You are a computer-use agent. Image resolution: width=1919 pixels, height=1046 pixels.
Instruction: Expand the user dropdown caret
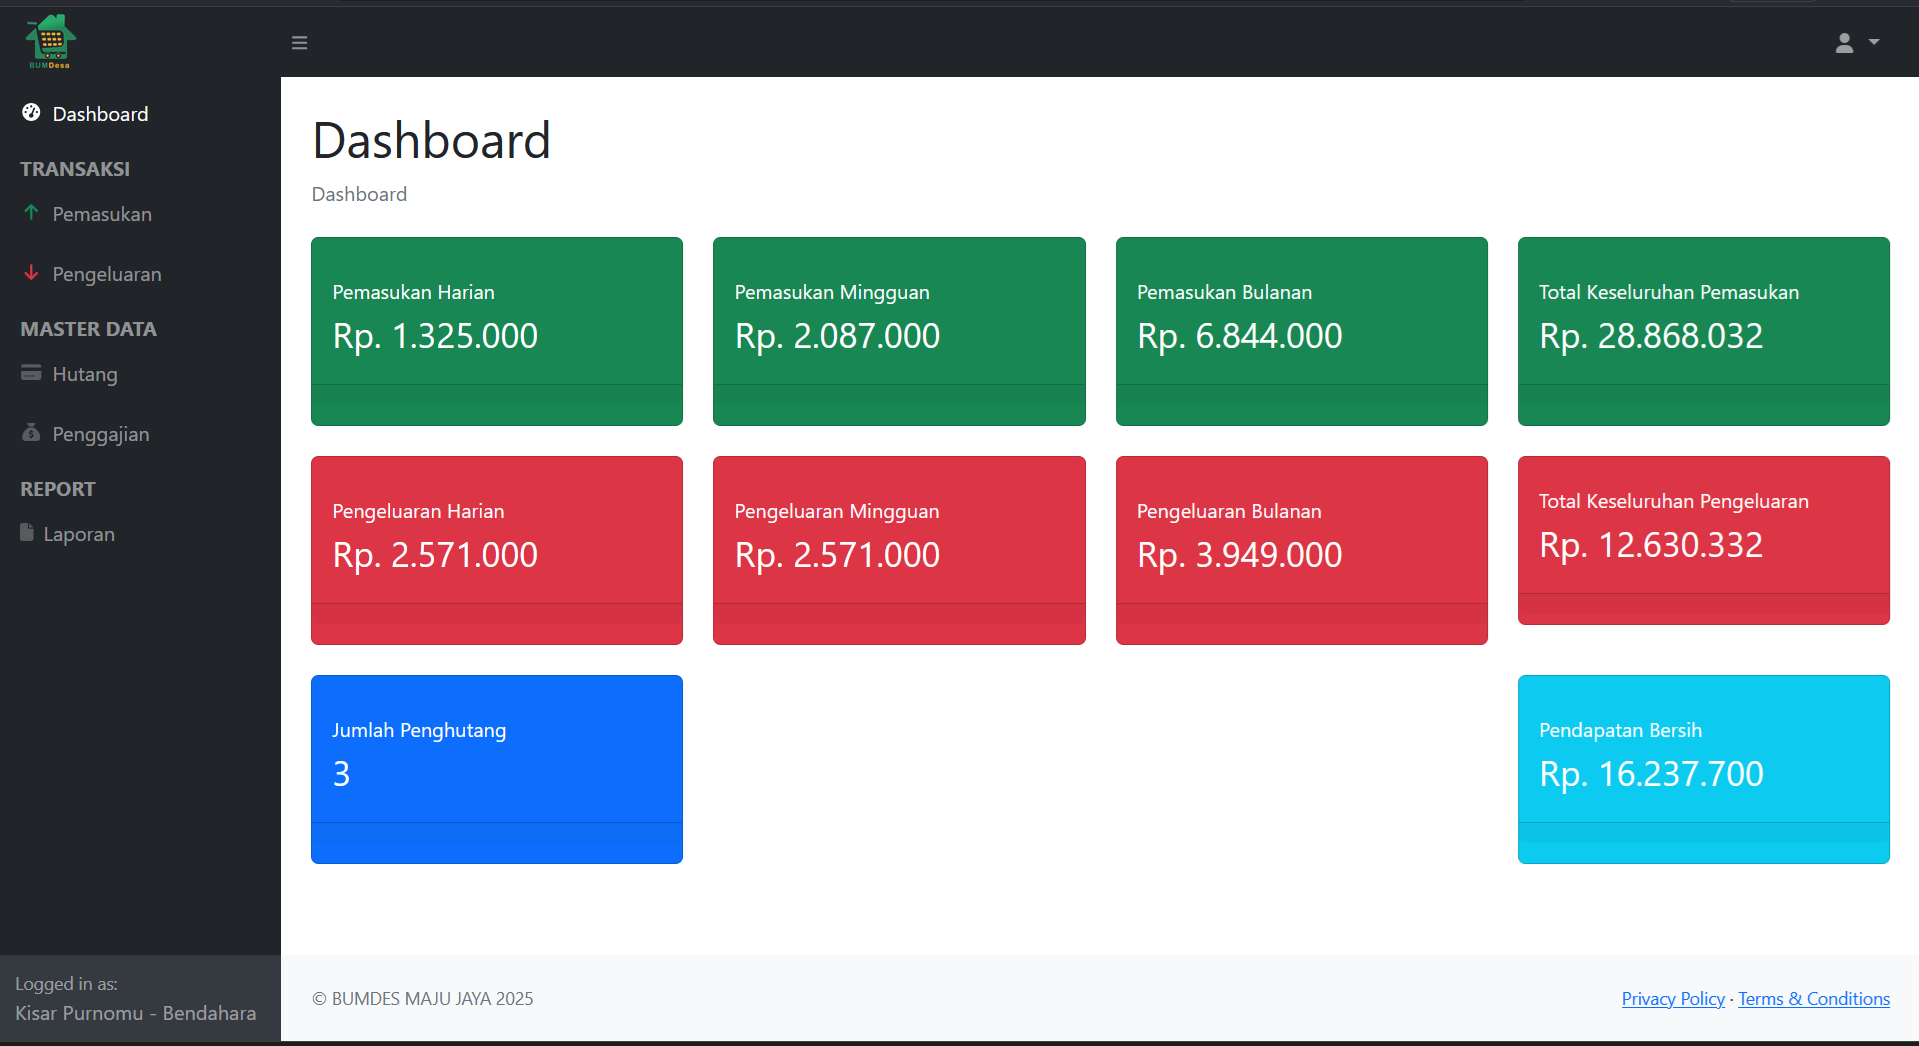coord(1874,42)
